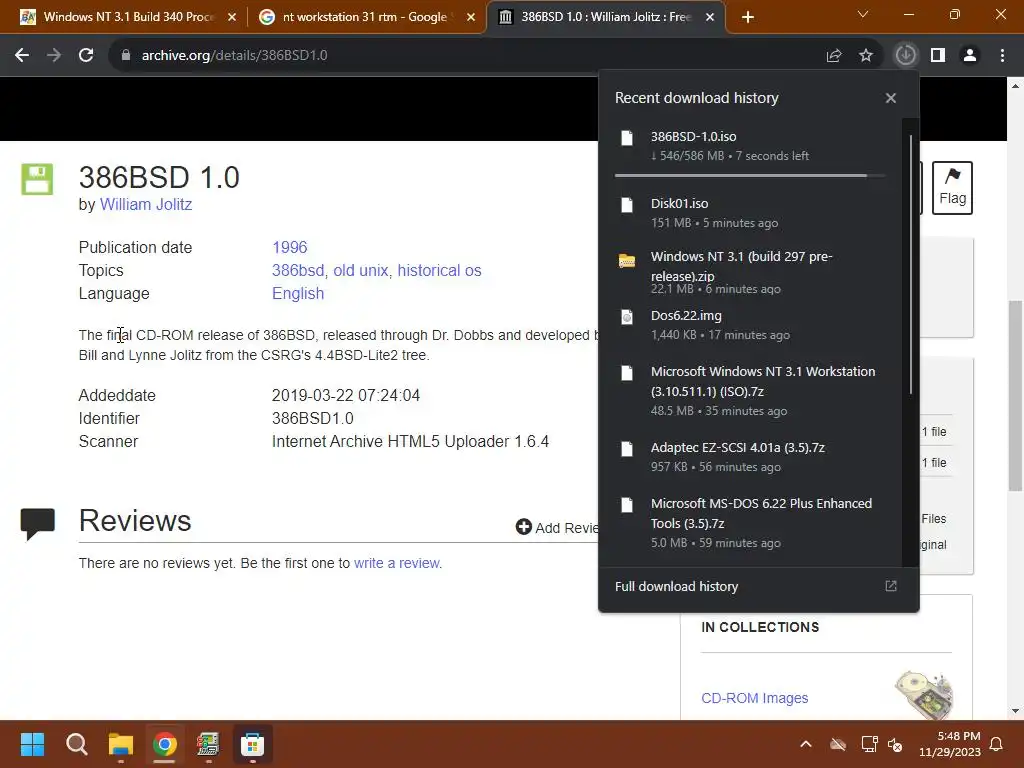Open the browser side panel

938,56
